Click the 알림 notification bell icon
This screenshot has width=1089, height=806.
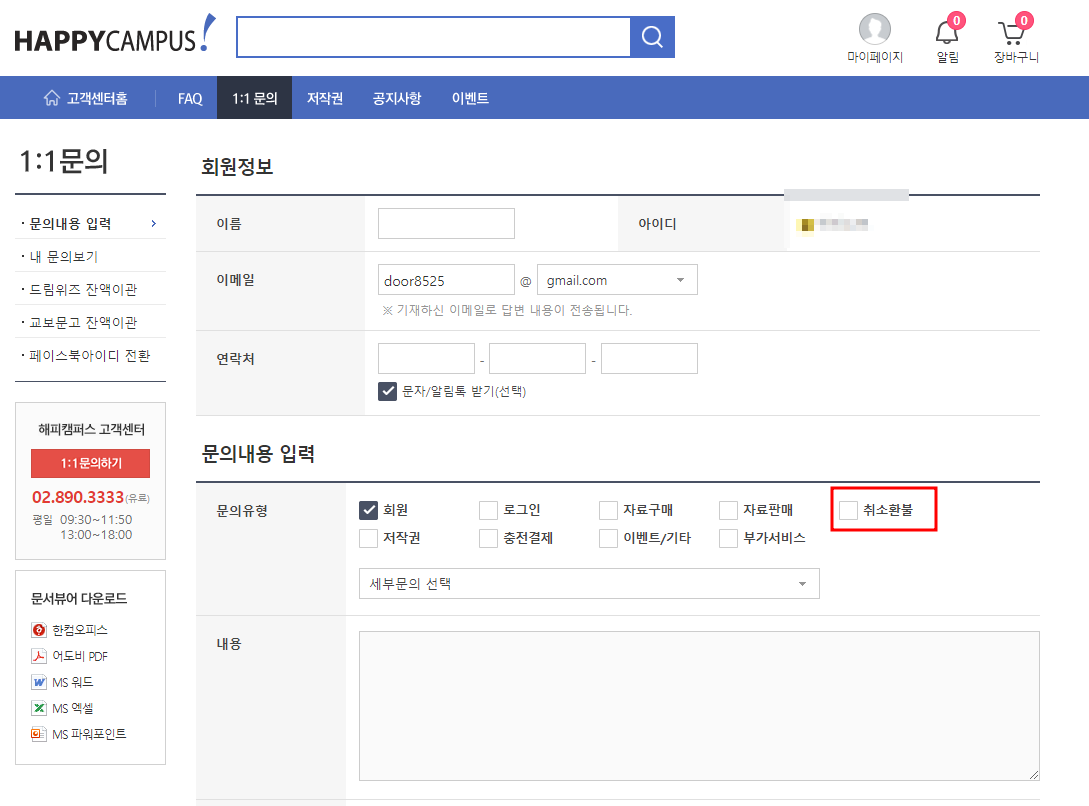pyautogui.click(x=945, y=32)
